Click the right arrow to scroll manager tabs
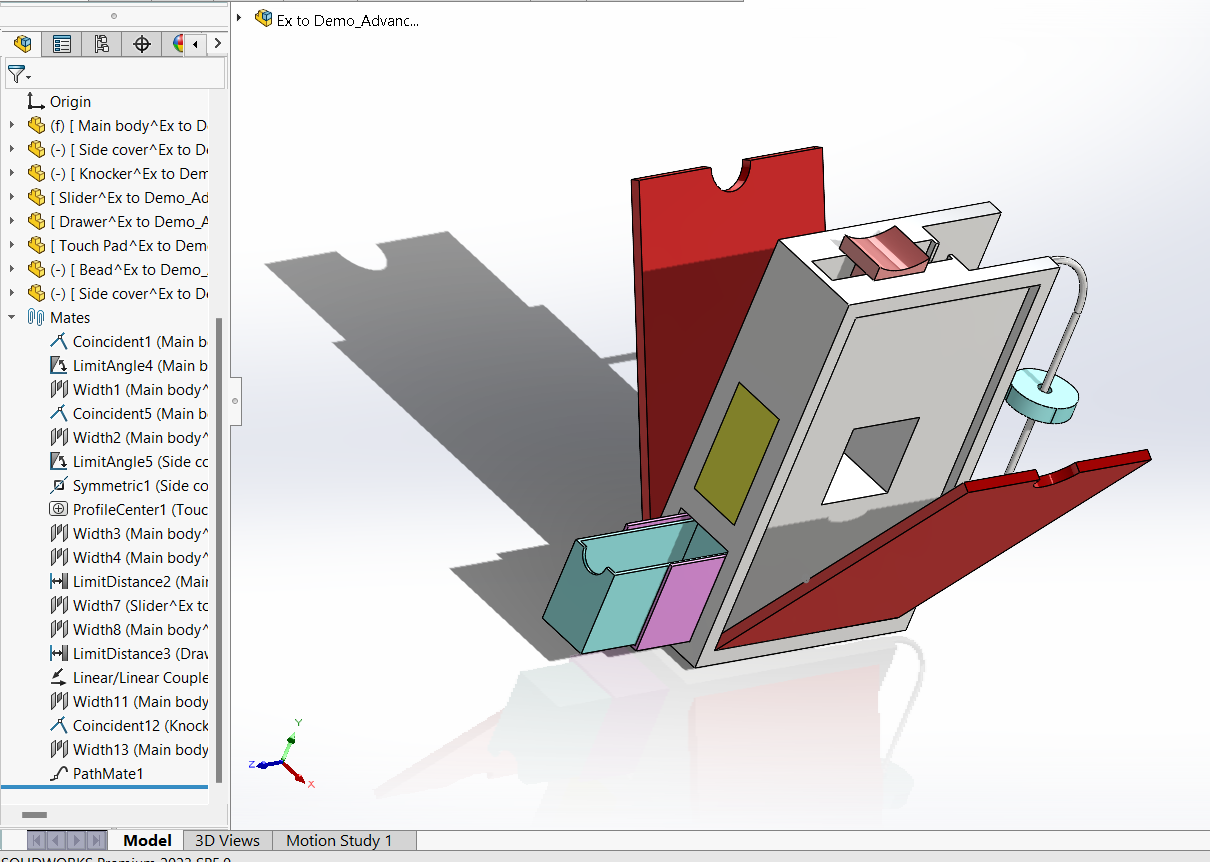Viewport: 1210px width, 862px height. point(217,44)
